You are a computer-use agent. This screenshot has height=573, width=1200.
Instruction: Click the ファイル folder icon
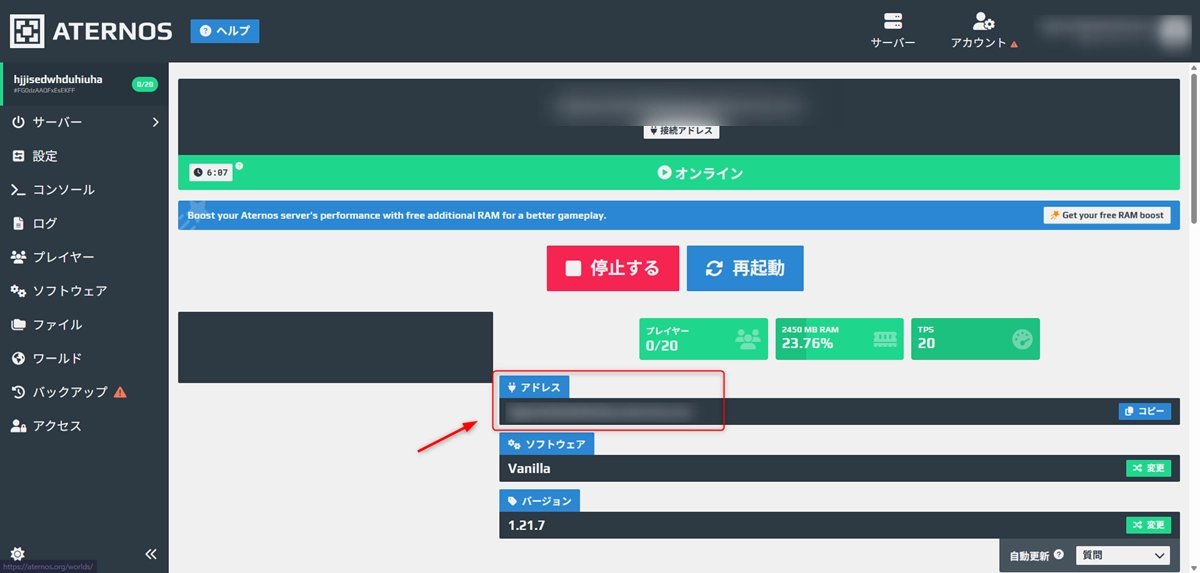18,325
